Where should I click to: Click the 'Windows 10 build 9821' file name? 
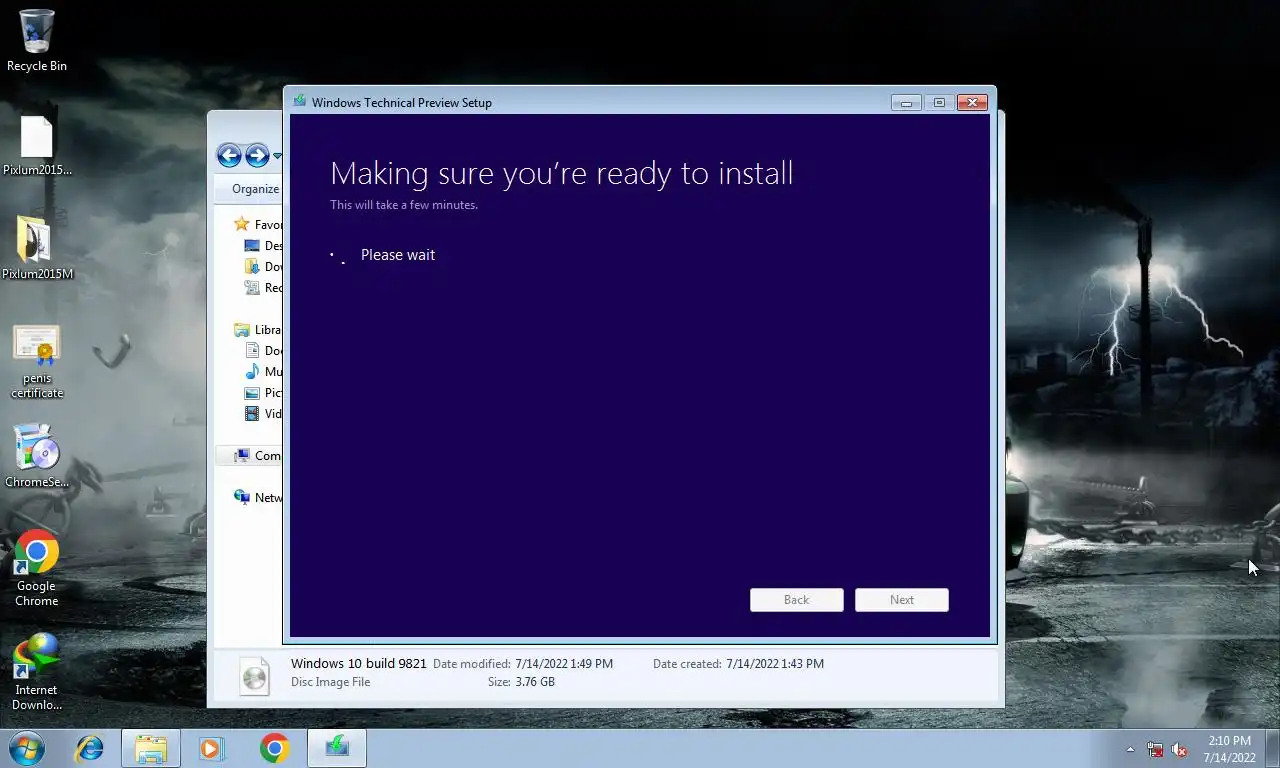[359, 663]
